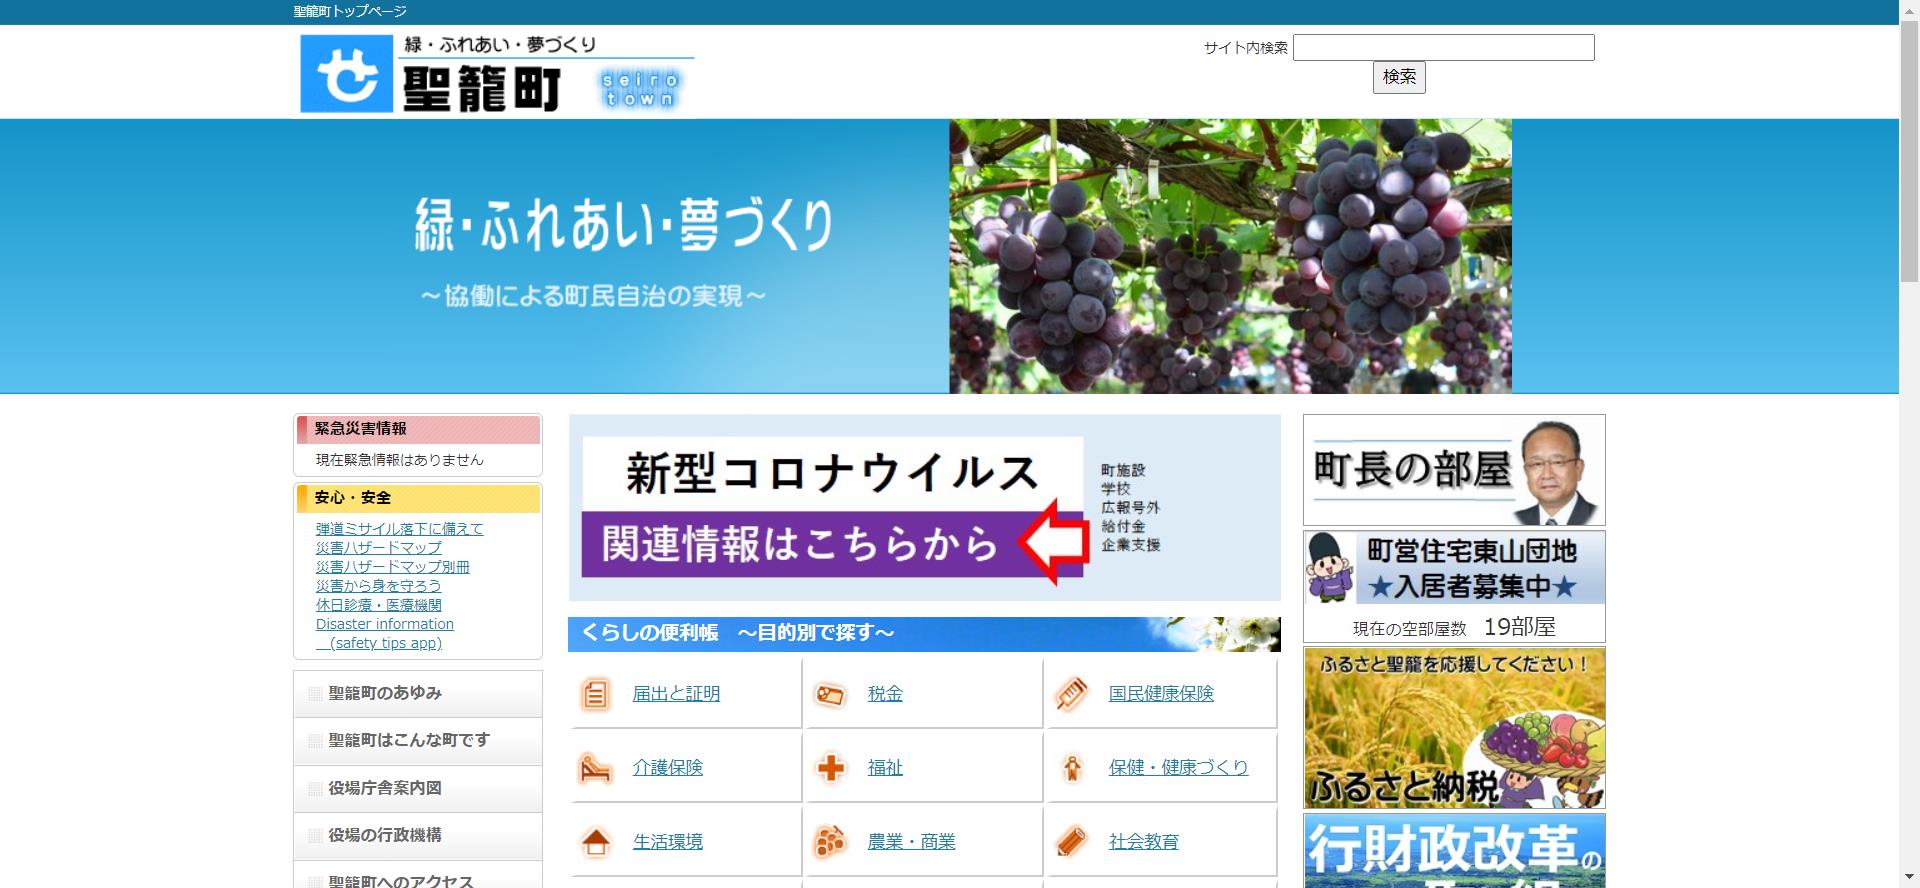
Task: Click the scrollbar down arrow
Action: [1909, 878]
